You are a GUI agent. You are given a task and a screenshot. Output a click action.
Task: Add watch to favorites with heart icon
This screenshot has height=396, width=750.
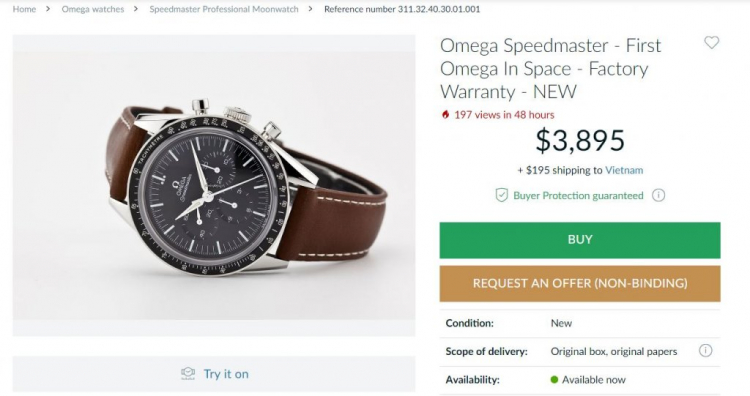pos(711,43)
